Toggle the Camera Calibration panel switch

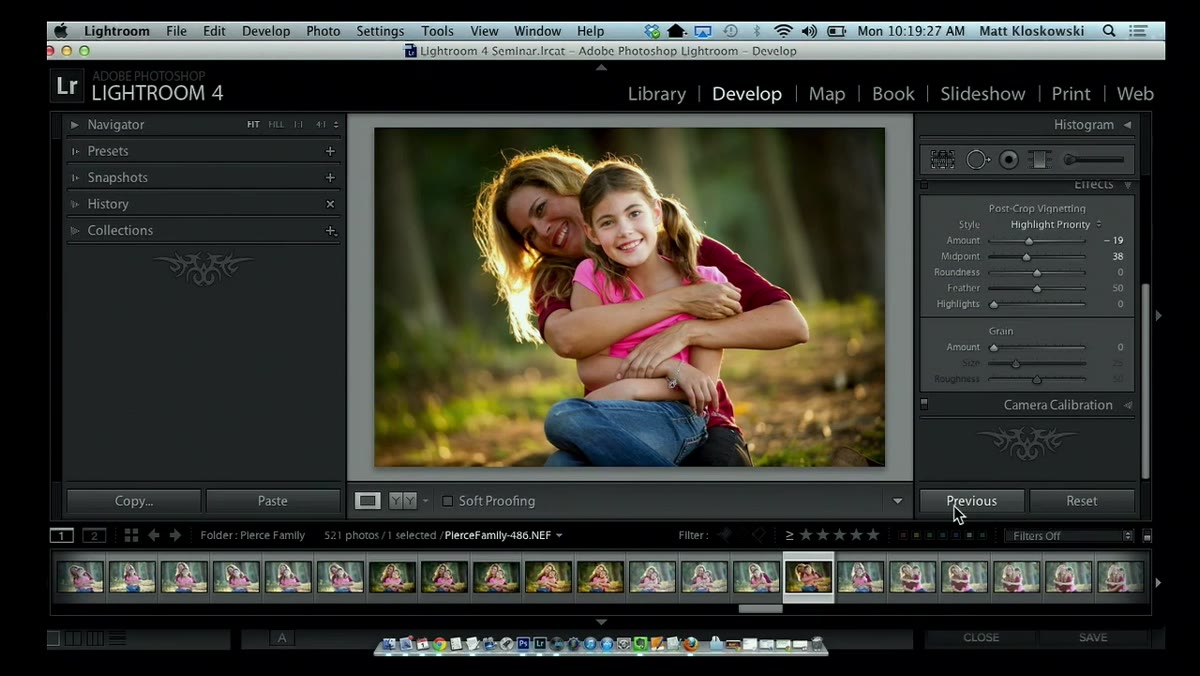click(924, 405)
